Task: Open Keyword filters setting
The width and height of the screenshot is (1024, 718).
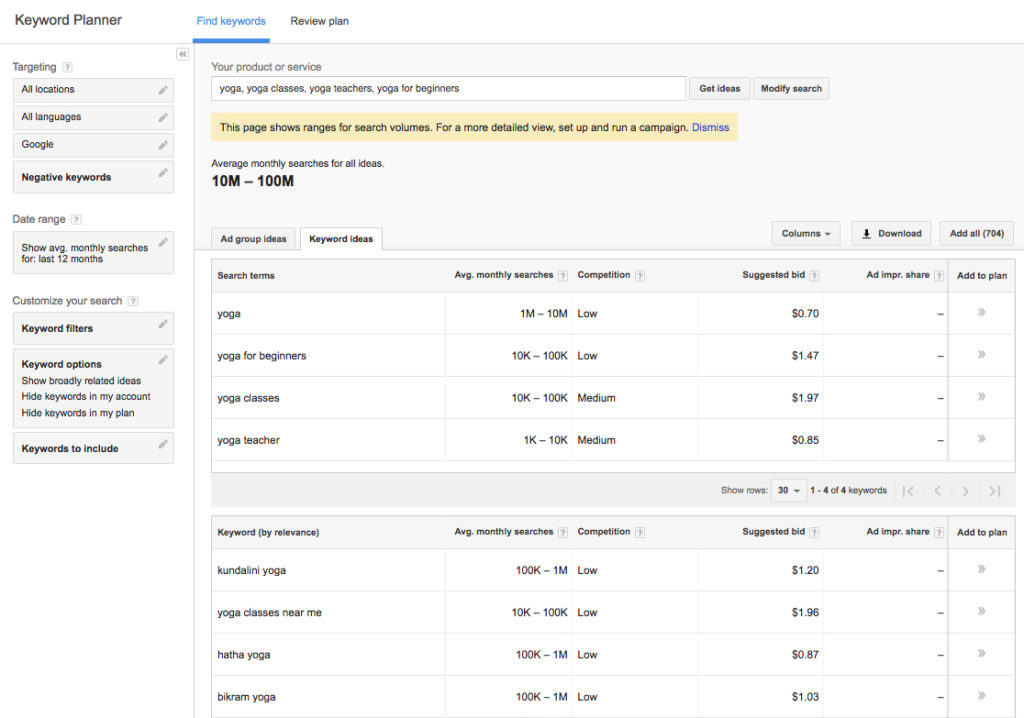Action: point(93,328)
